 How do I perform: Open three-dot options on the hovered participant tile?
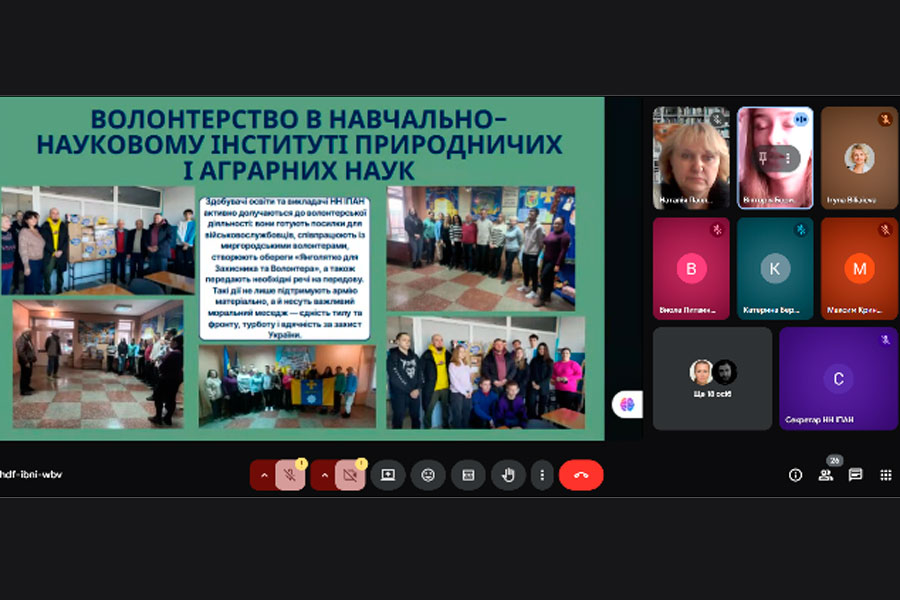click(788, 158)
